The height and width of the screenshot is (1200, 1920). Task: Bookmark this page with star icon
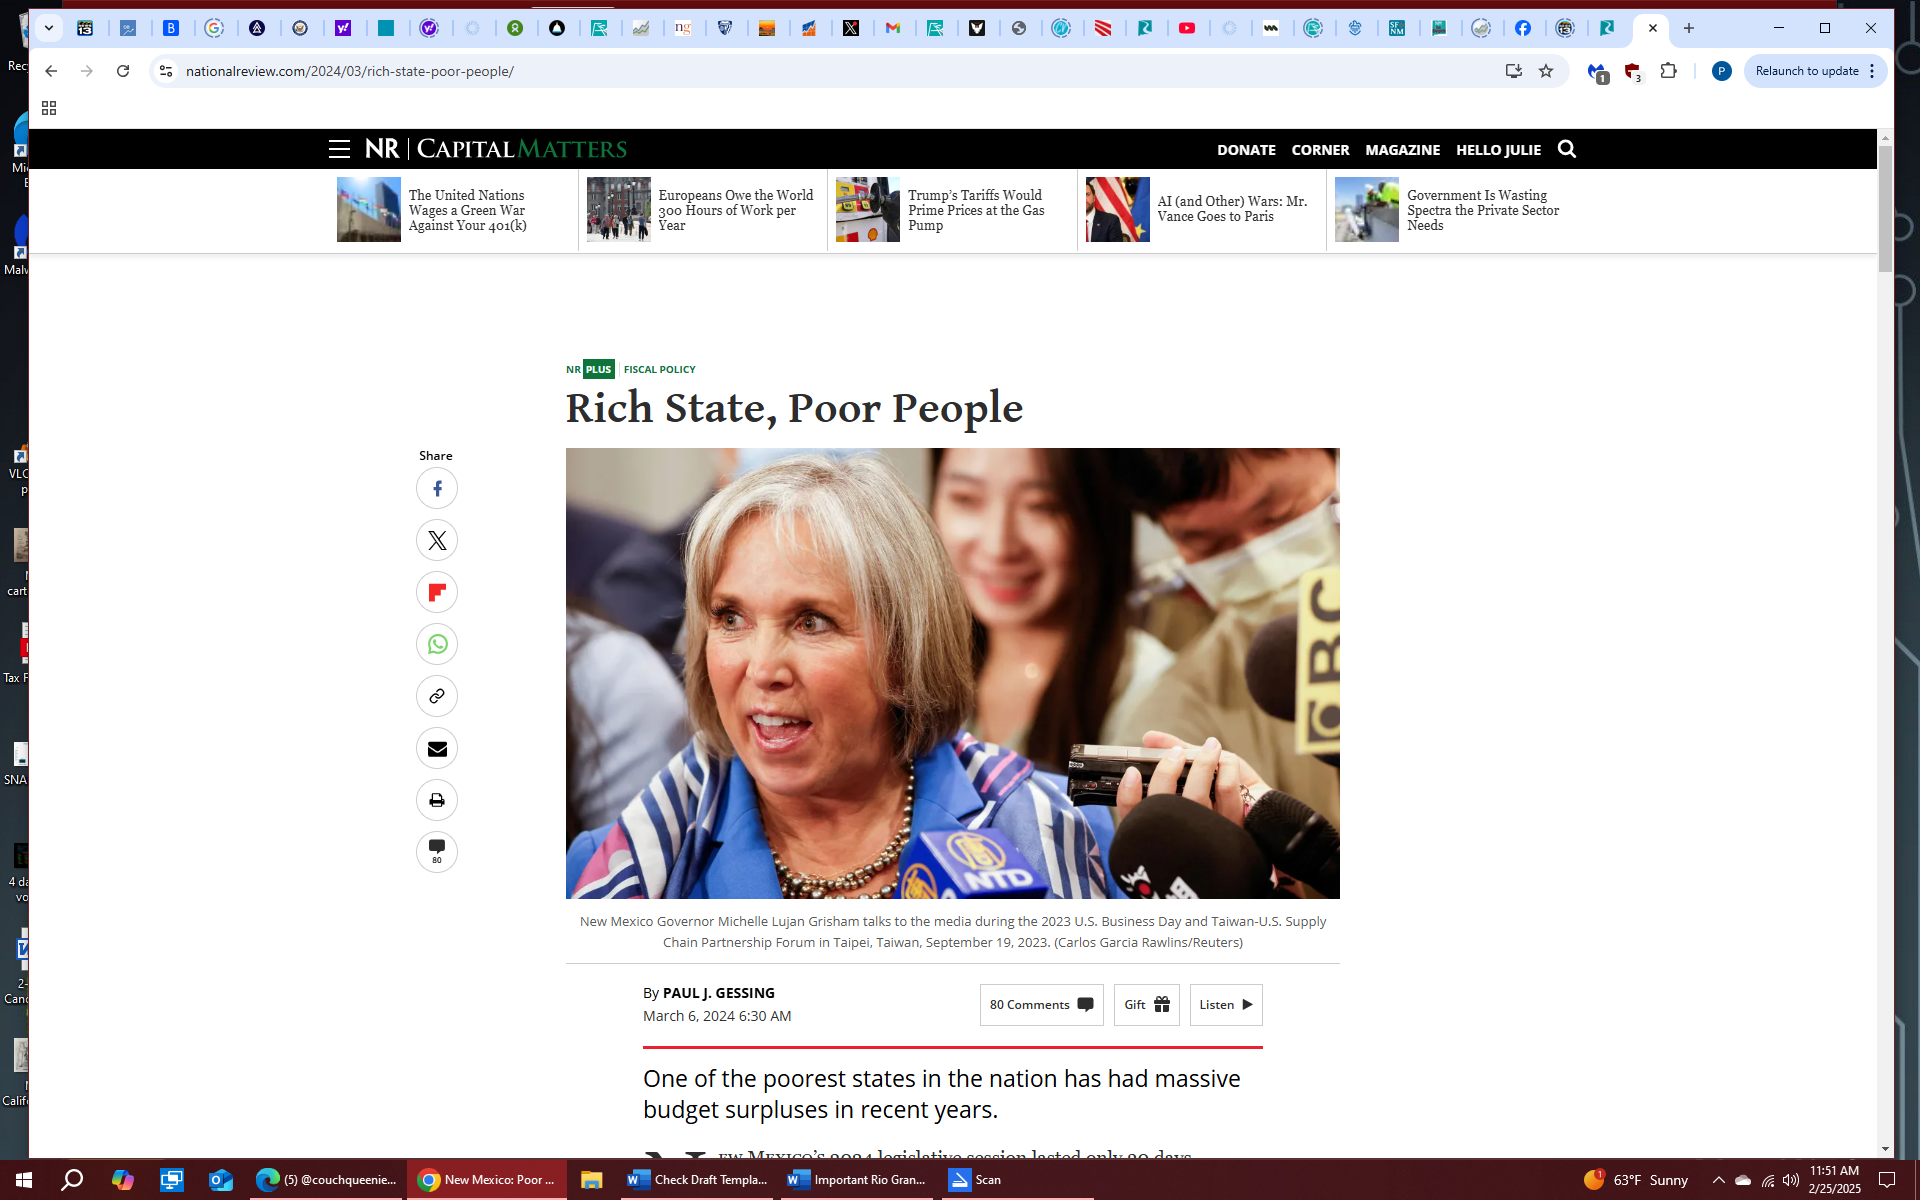coord(1546,71)
